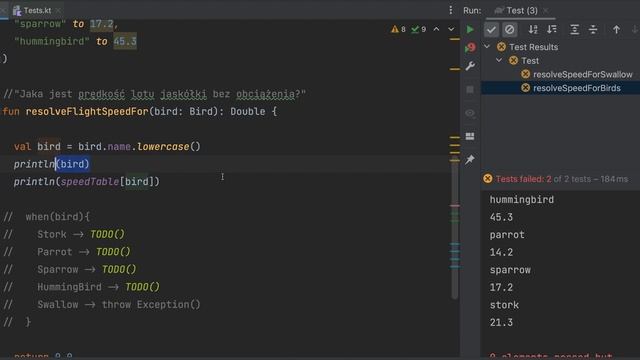Click the println(bird) line
Viewport: 640px width, 360px height.
point(51,164)
